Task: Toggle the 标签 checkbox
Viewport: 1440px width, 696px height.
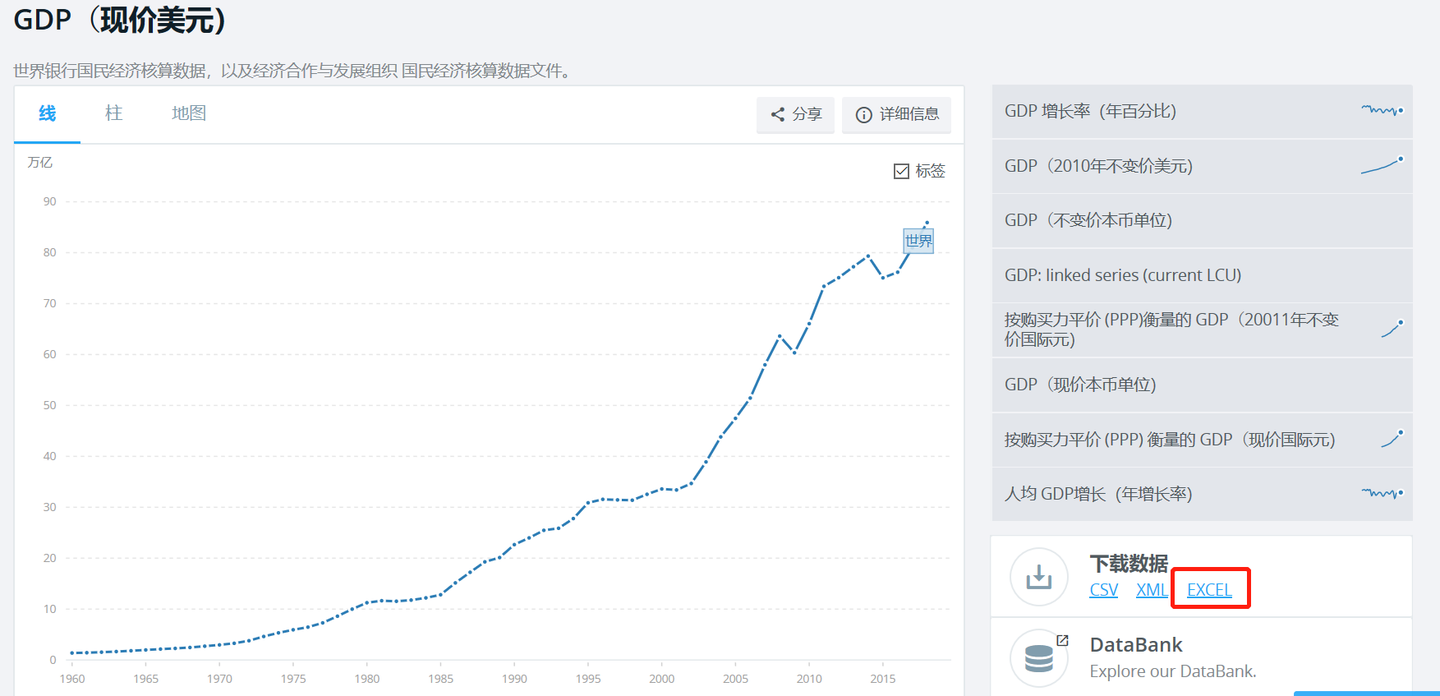Action: click(901, 171)
